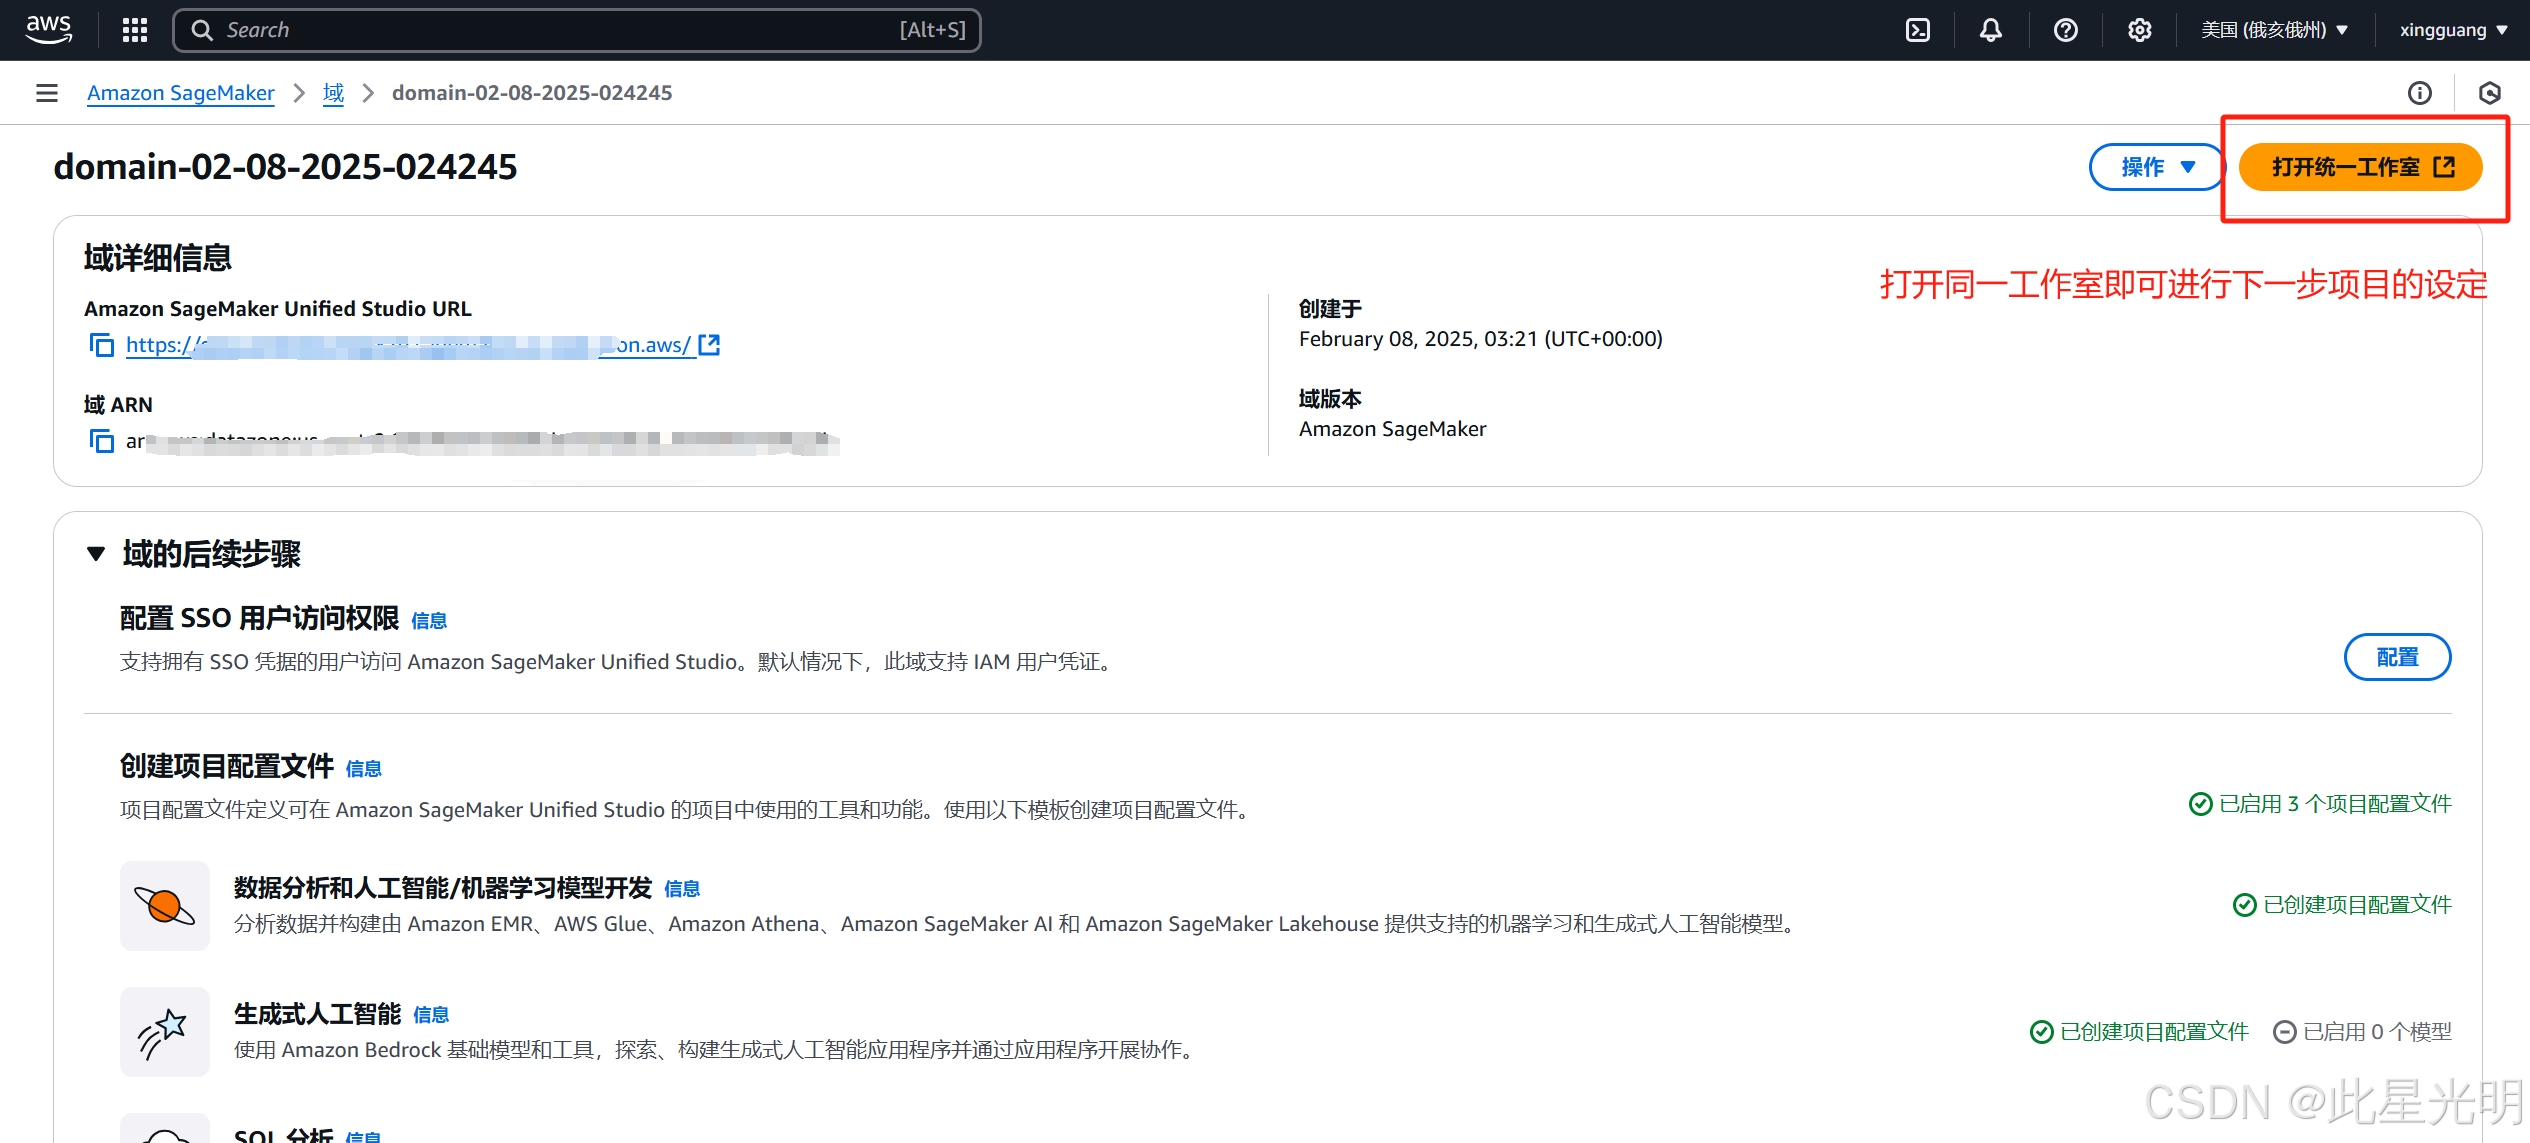Viewport: 2530px width, 1143px height.
Task: Copy the domain ARN value
Action: [101, 441]
